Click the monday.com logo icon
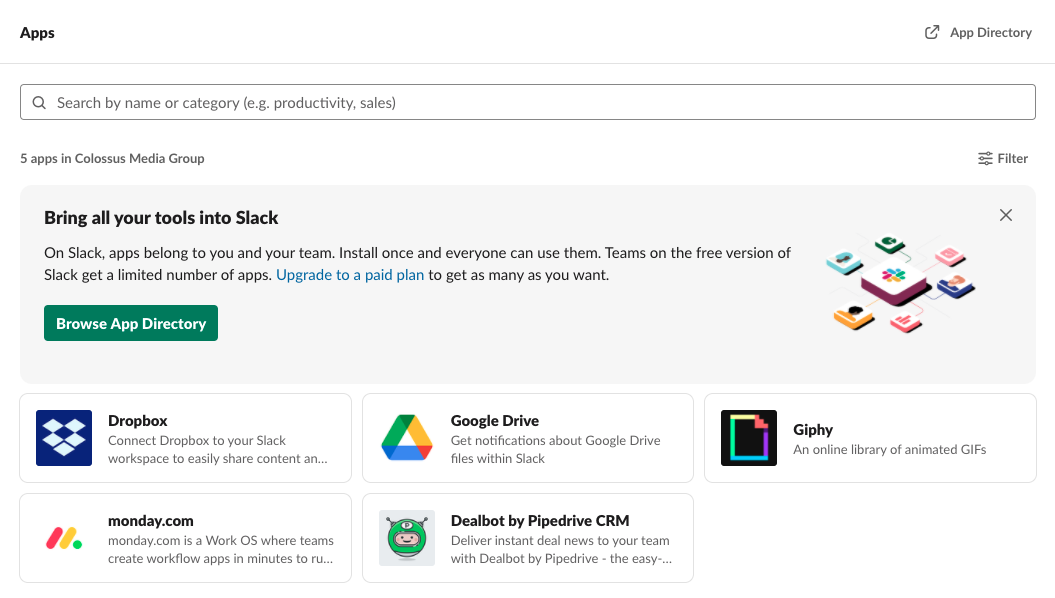This screenshot has width=1055, height=598. [x=64, y=538]
